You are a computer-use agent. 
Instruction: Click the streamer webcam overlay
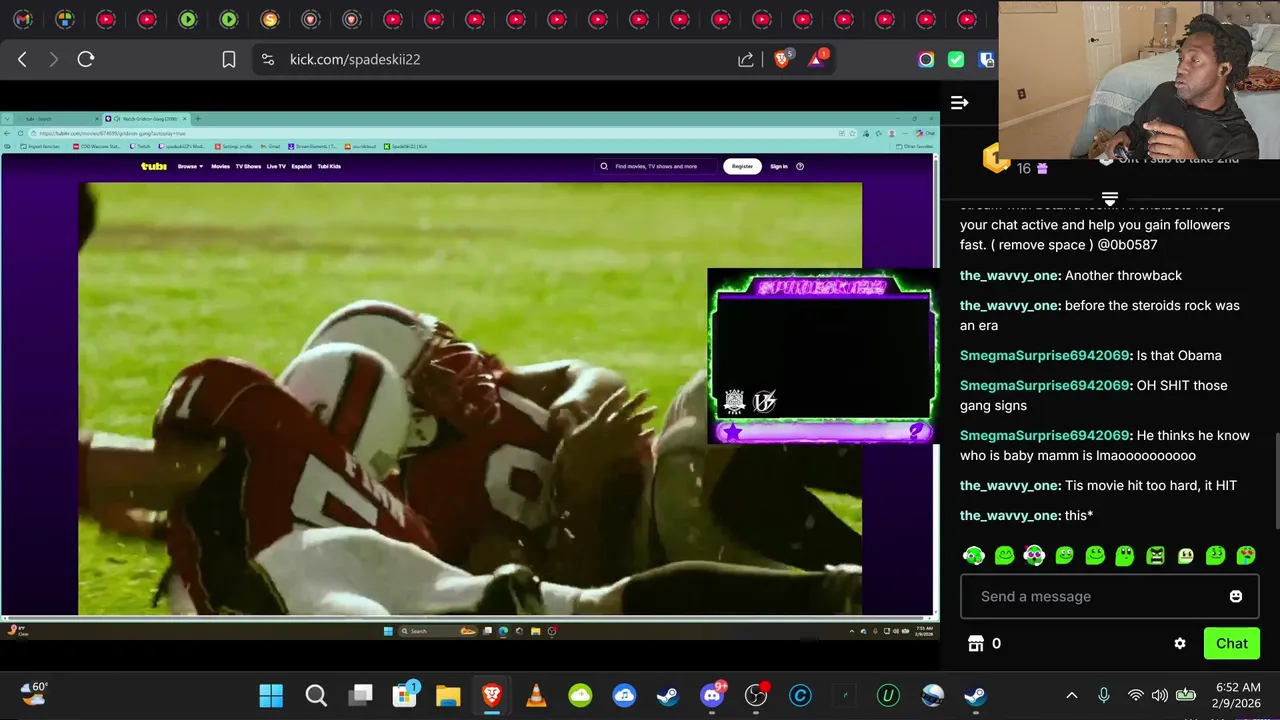[1139, 80]
